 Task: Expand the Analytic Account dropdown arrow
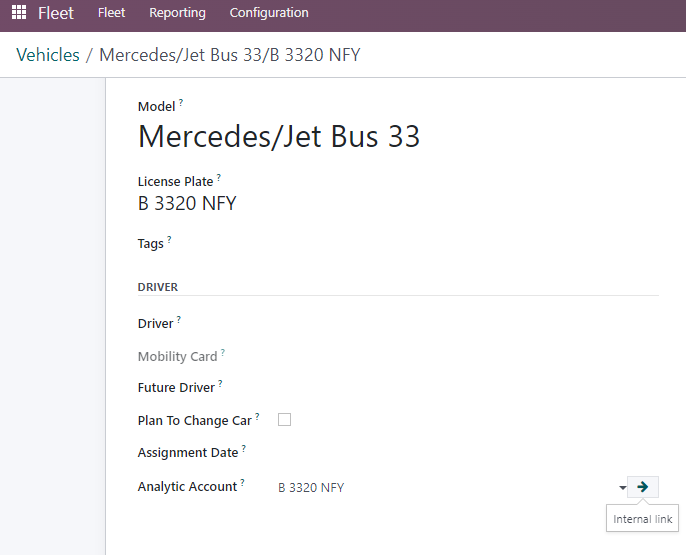622,487
